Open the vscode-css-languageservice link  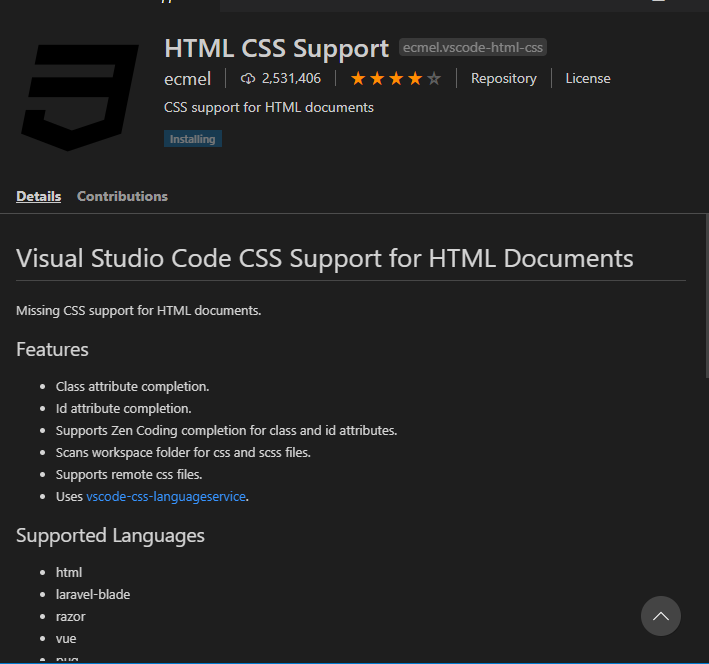click(166, 497)
